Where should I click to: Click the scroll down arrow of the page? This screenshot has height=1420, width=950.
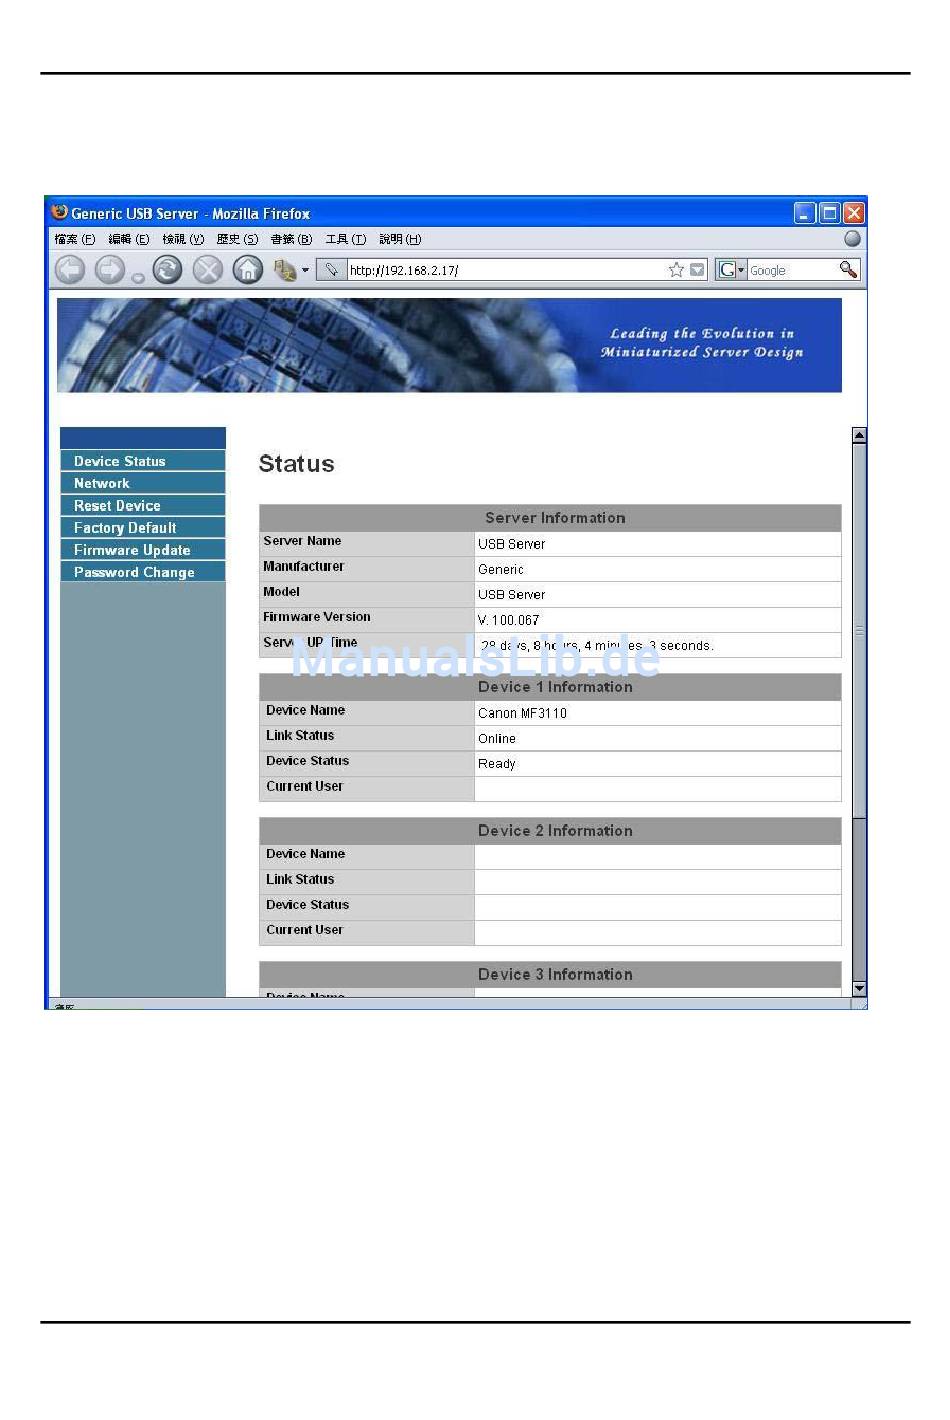859,988
